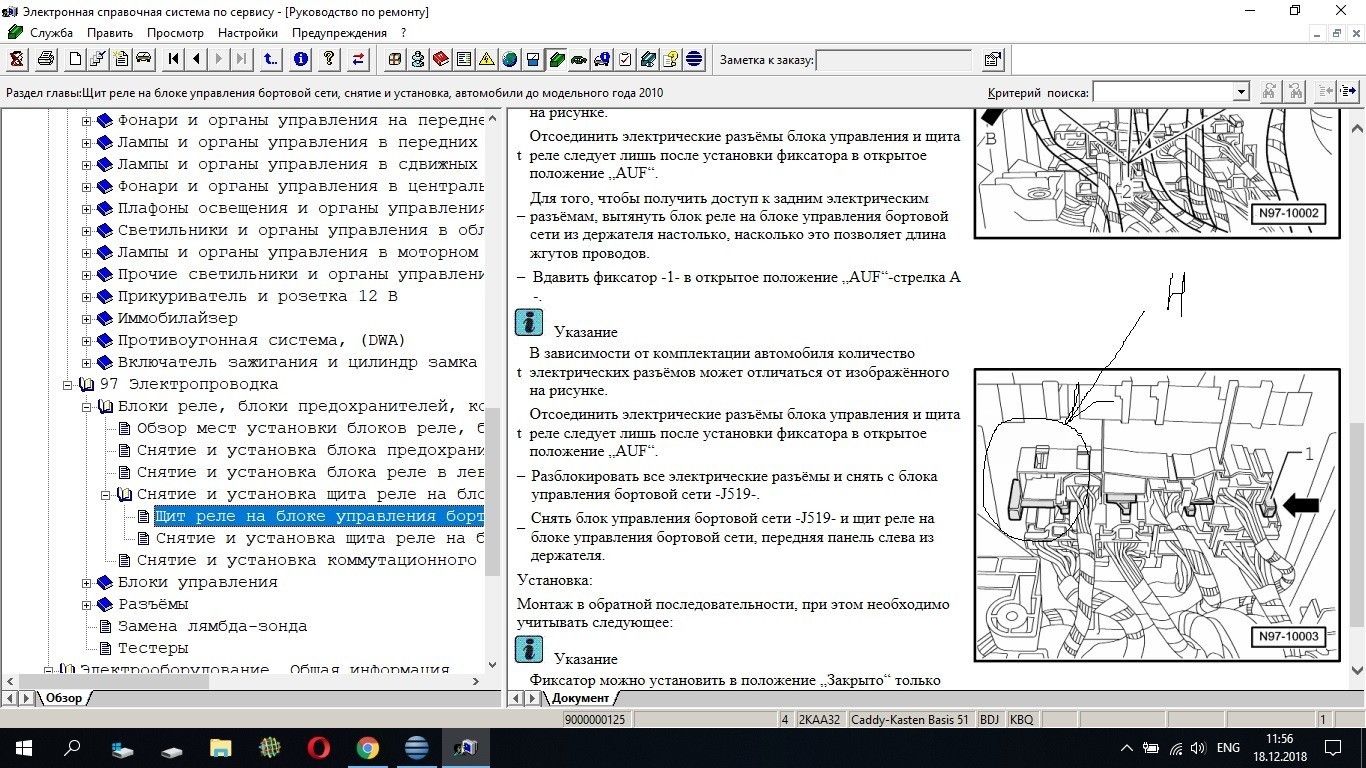Click the blue 't..' toolbar icon
This screenshot has height=768, width=1366.
point(271,59)
